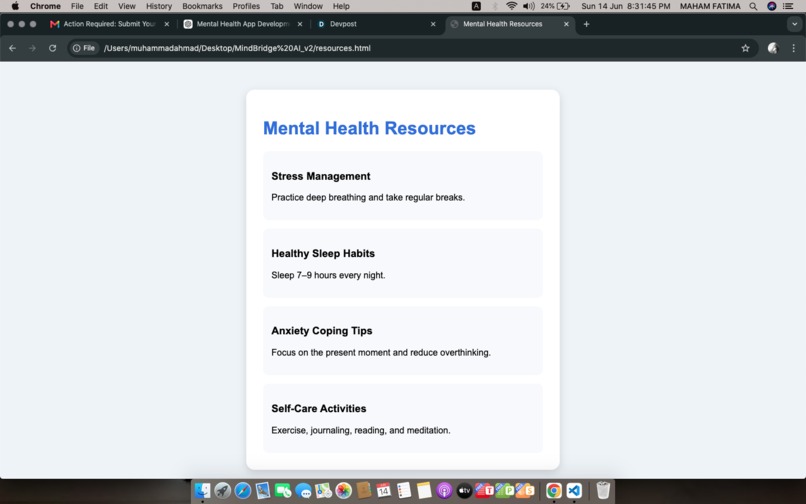
Task: Open Finder from the dock
Action: 202,491
